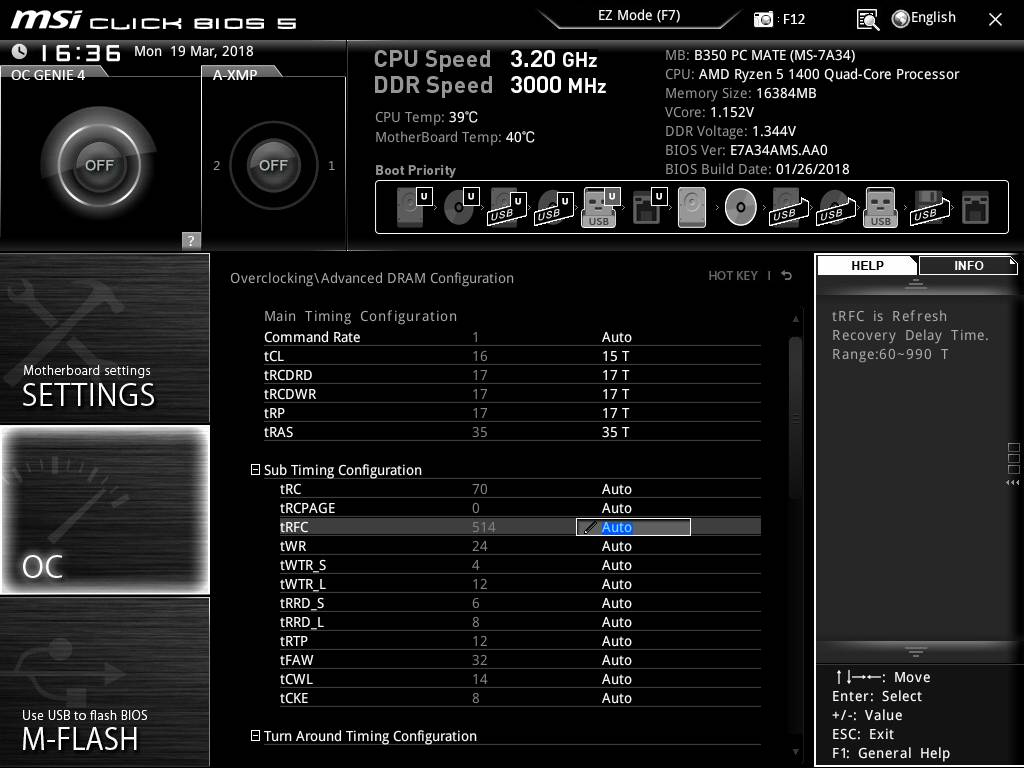Take a screenshot with the F12 camera icon
This screenshot has width=1024, height=768.
coord(763,19)
